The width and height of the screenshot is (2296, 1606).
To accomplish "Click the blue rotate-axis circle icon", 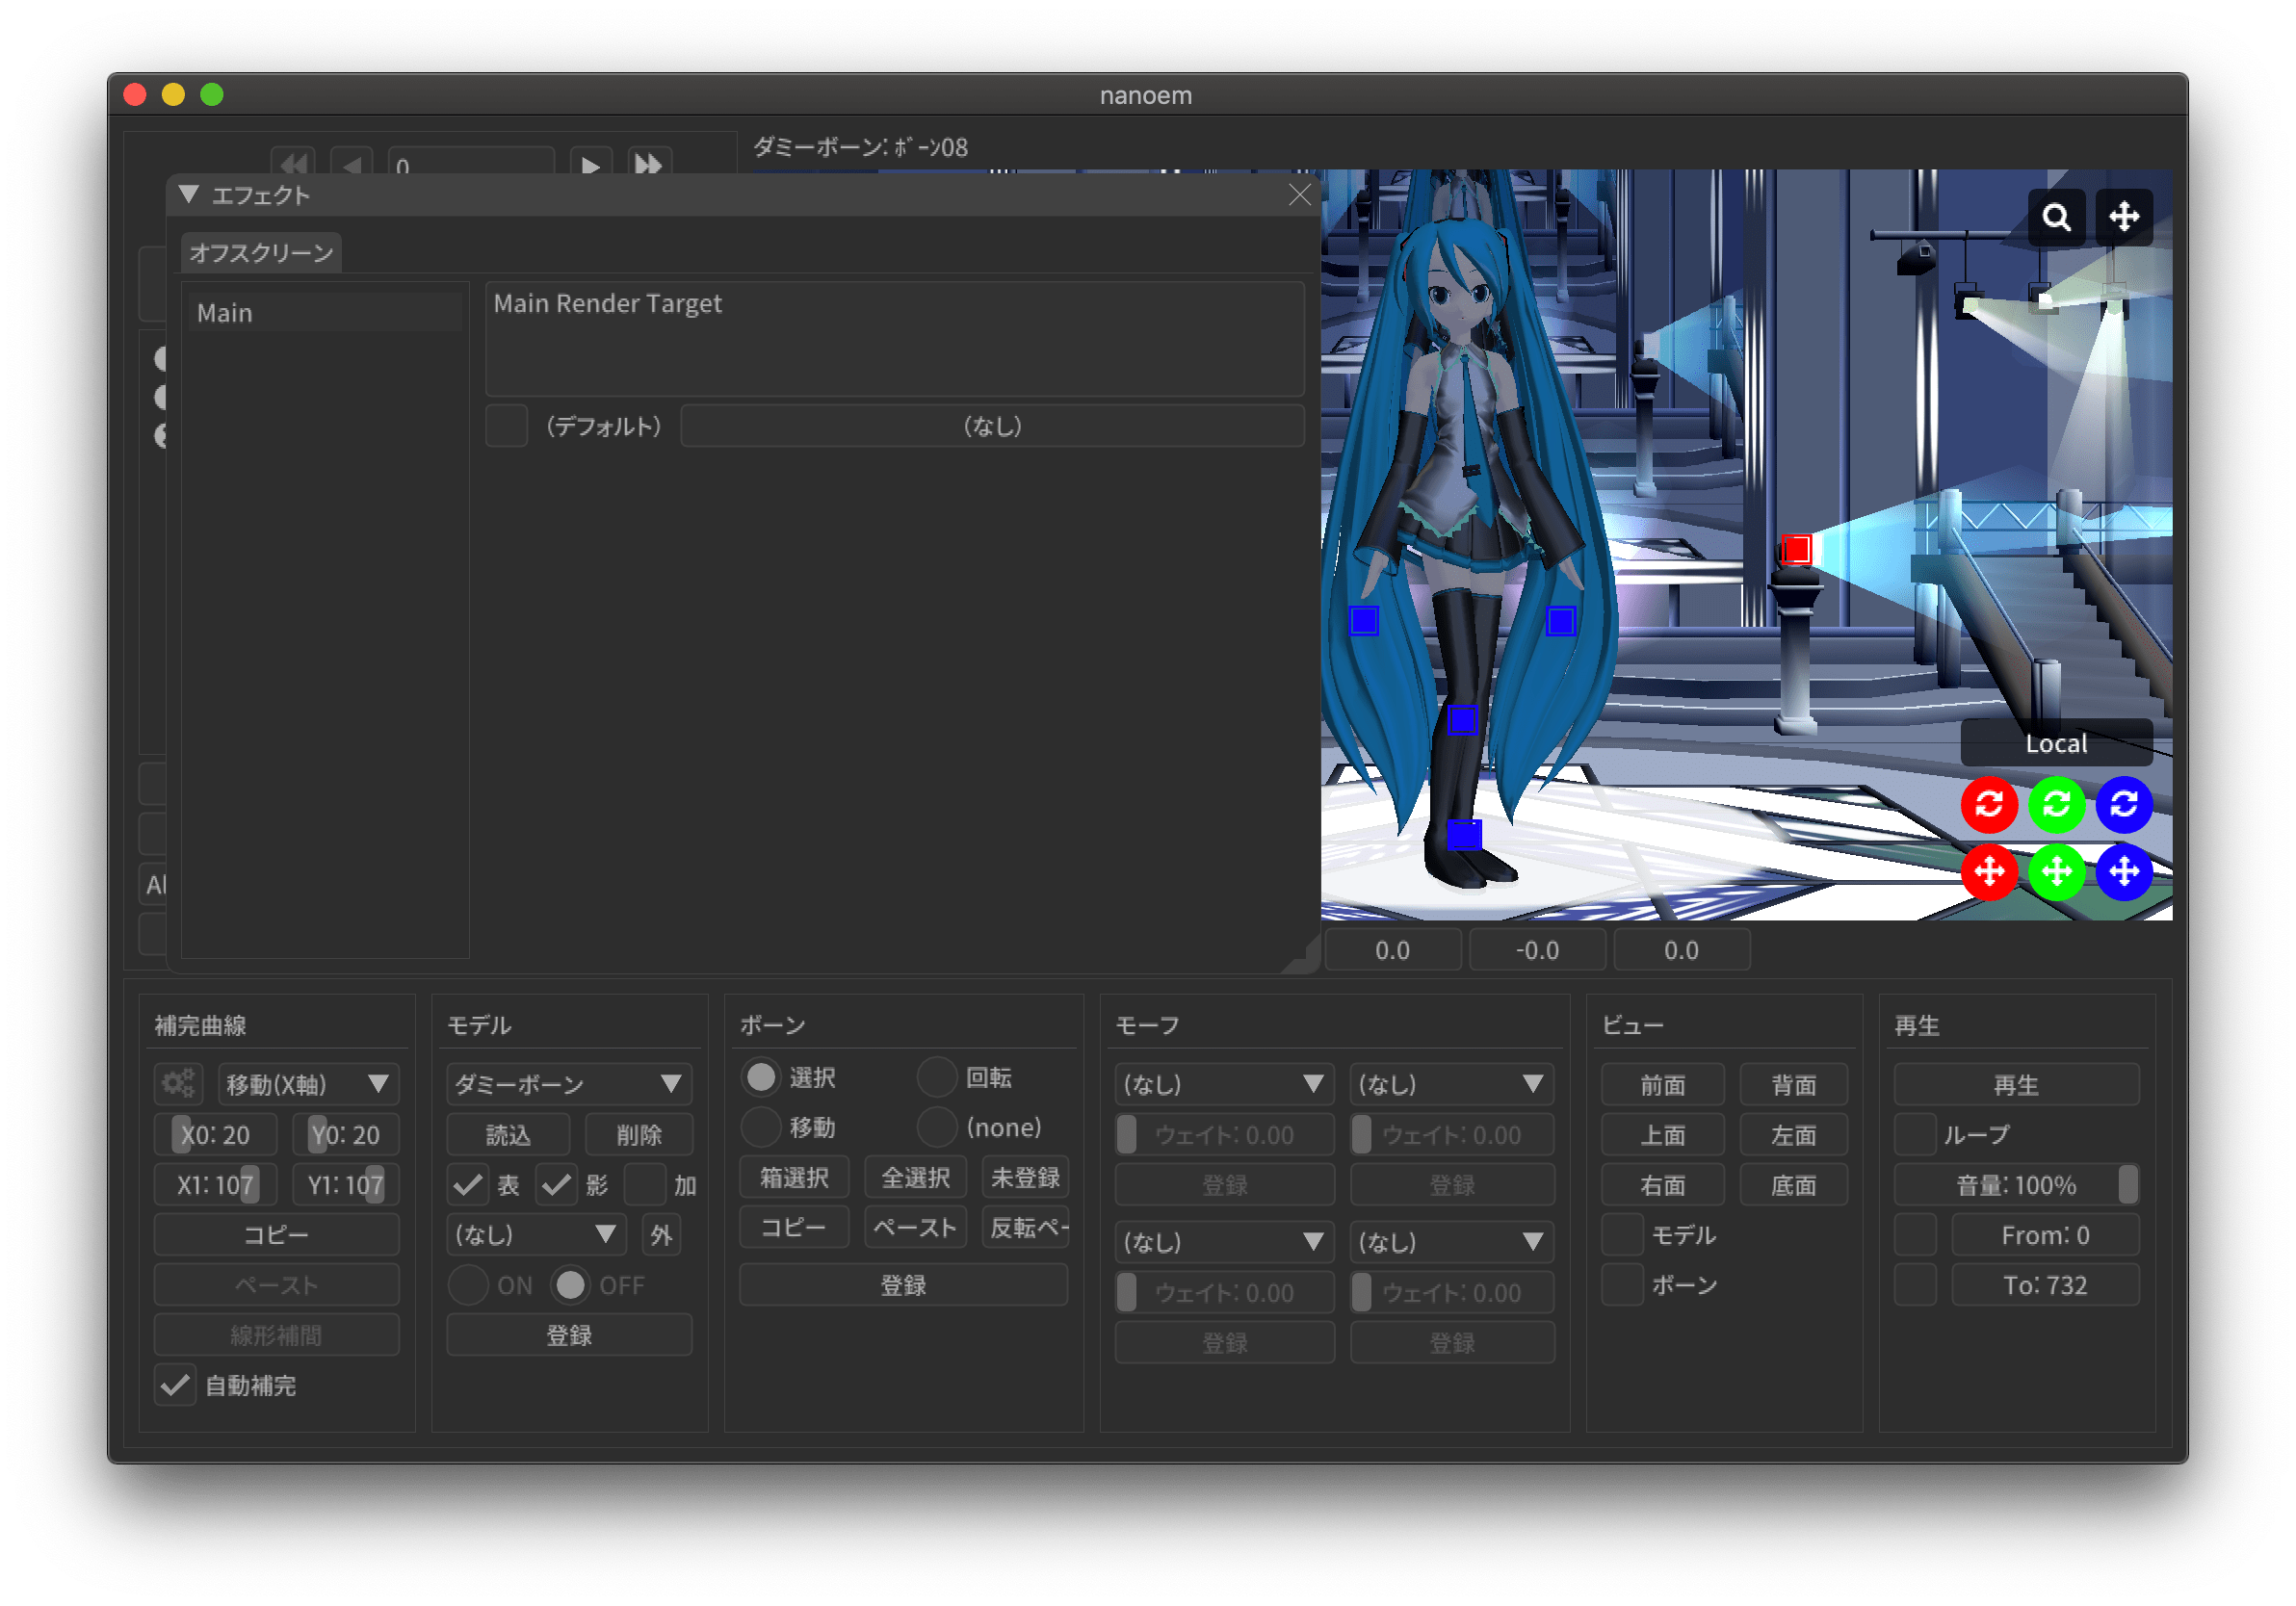I will (2123, 804).
